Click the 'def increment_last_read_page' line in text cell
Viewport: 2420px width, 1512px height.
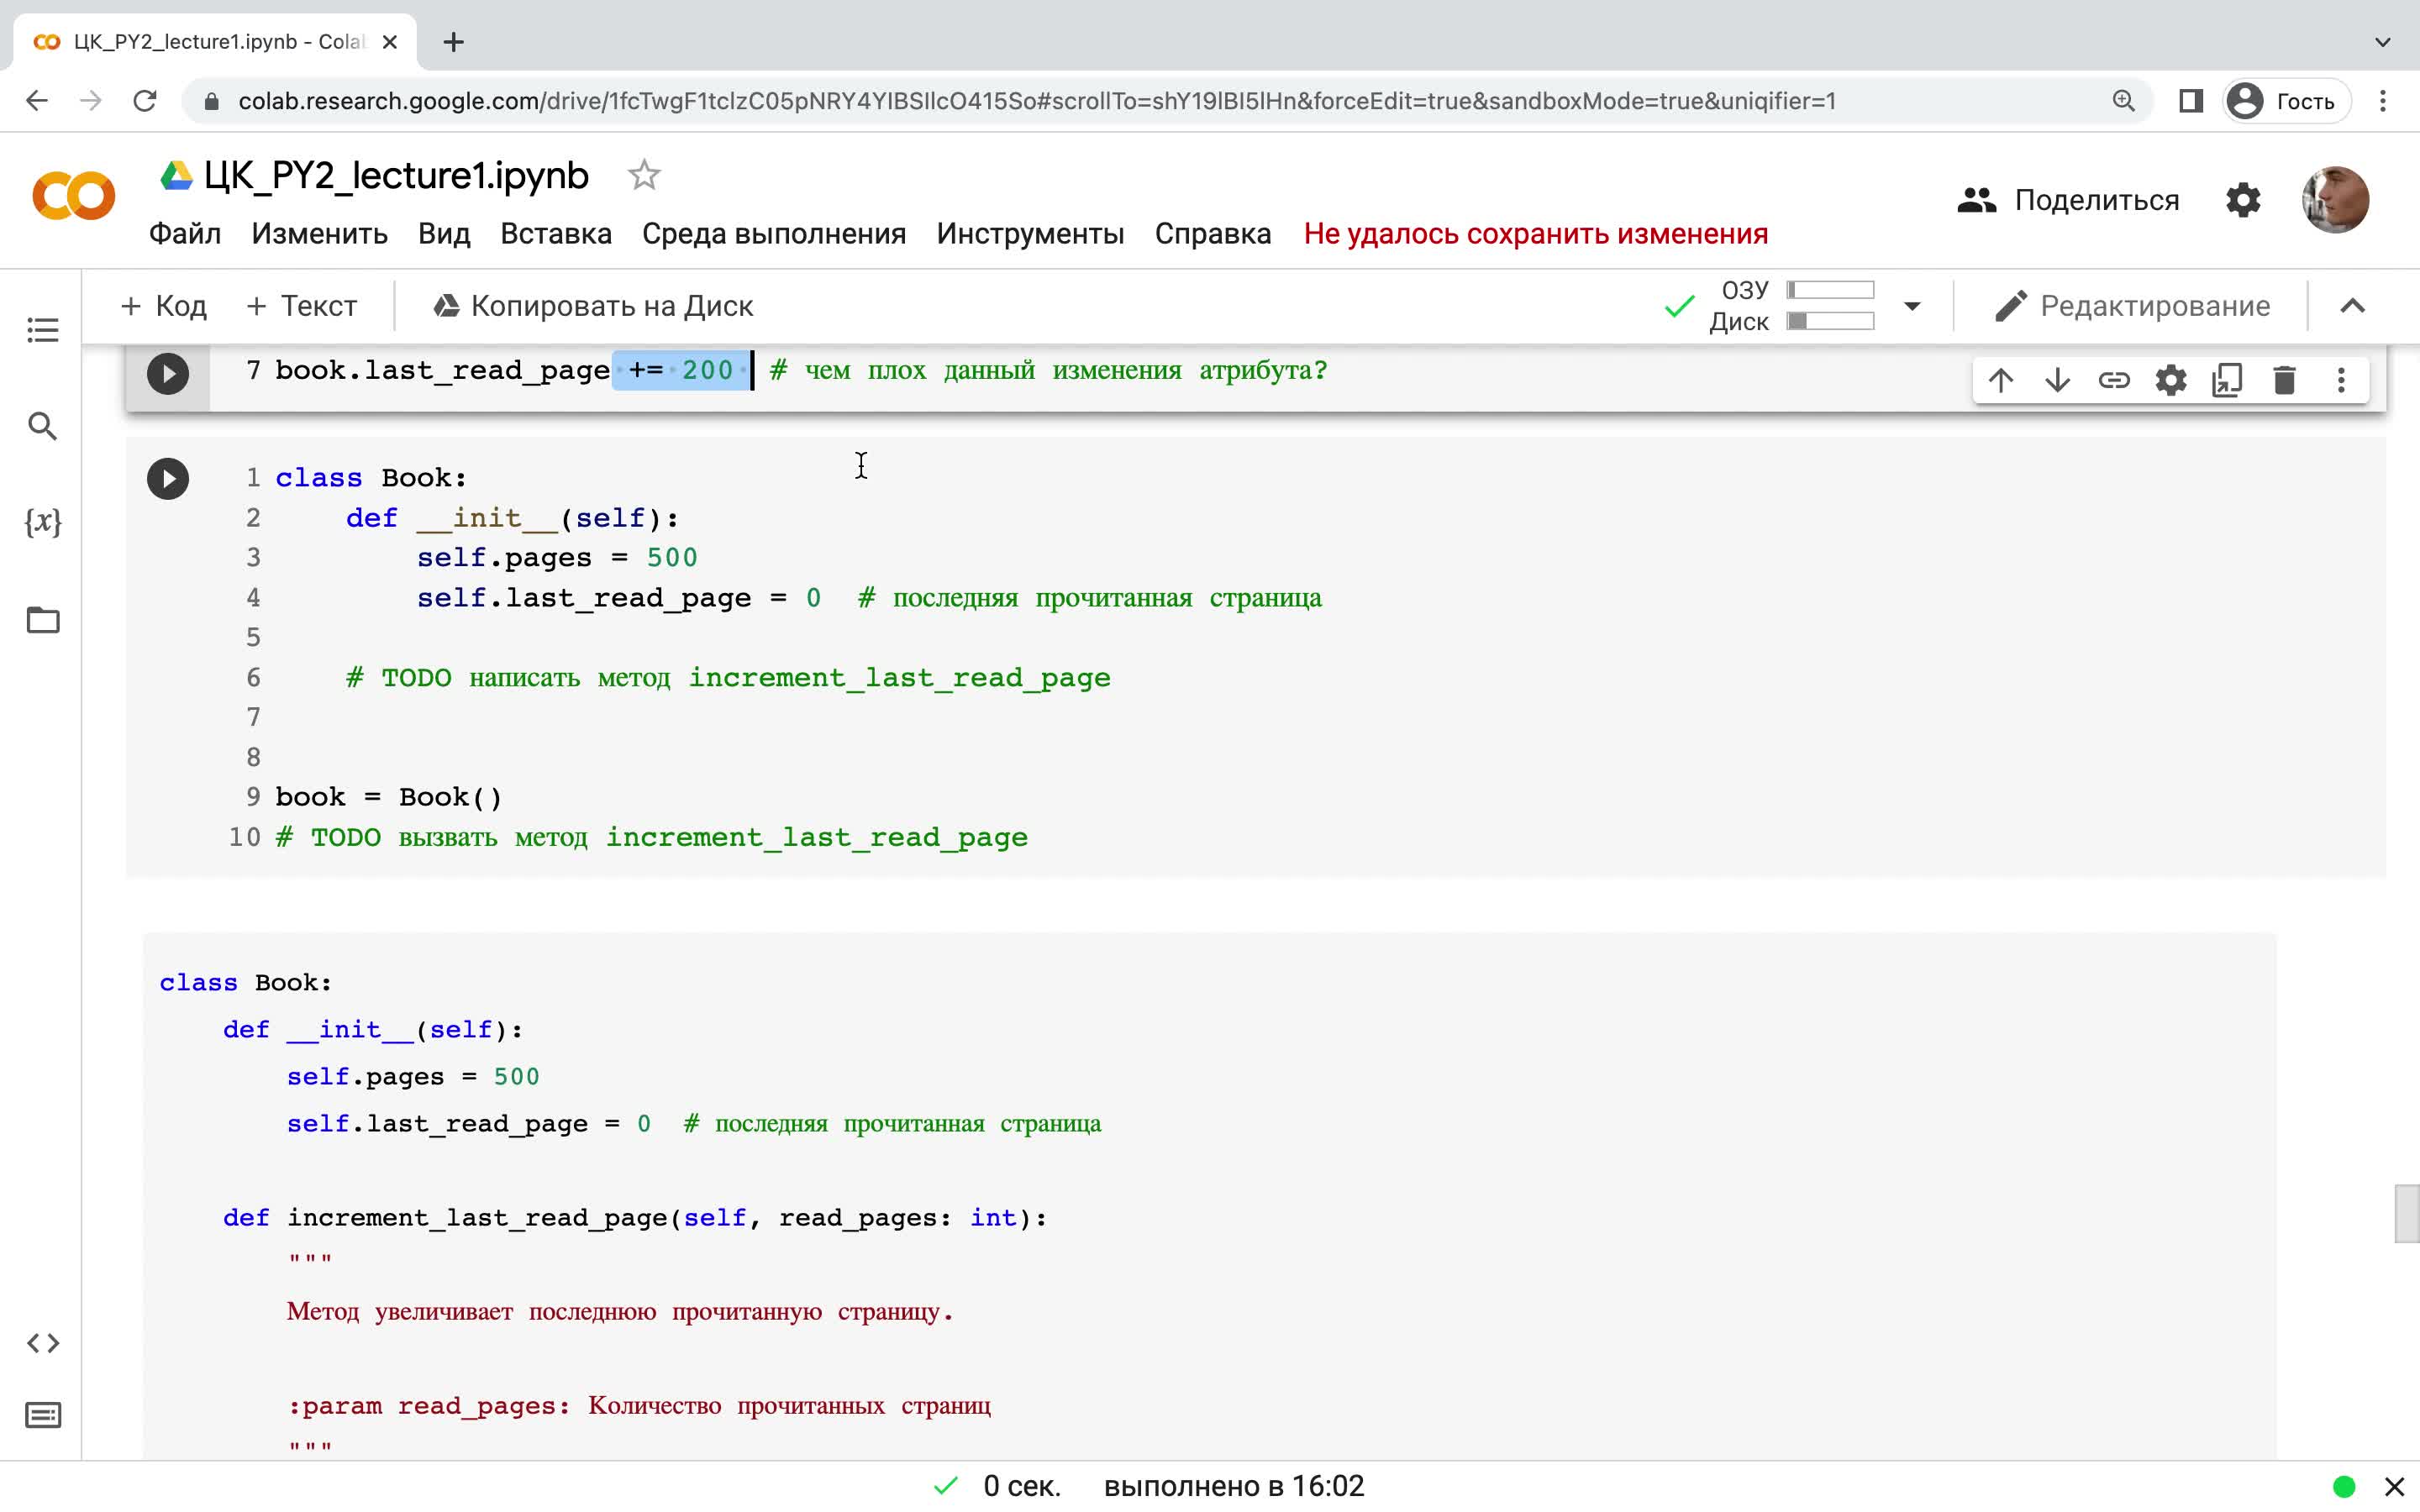click(x=635, y=1218)
